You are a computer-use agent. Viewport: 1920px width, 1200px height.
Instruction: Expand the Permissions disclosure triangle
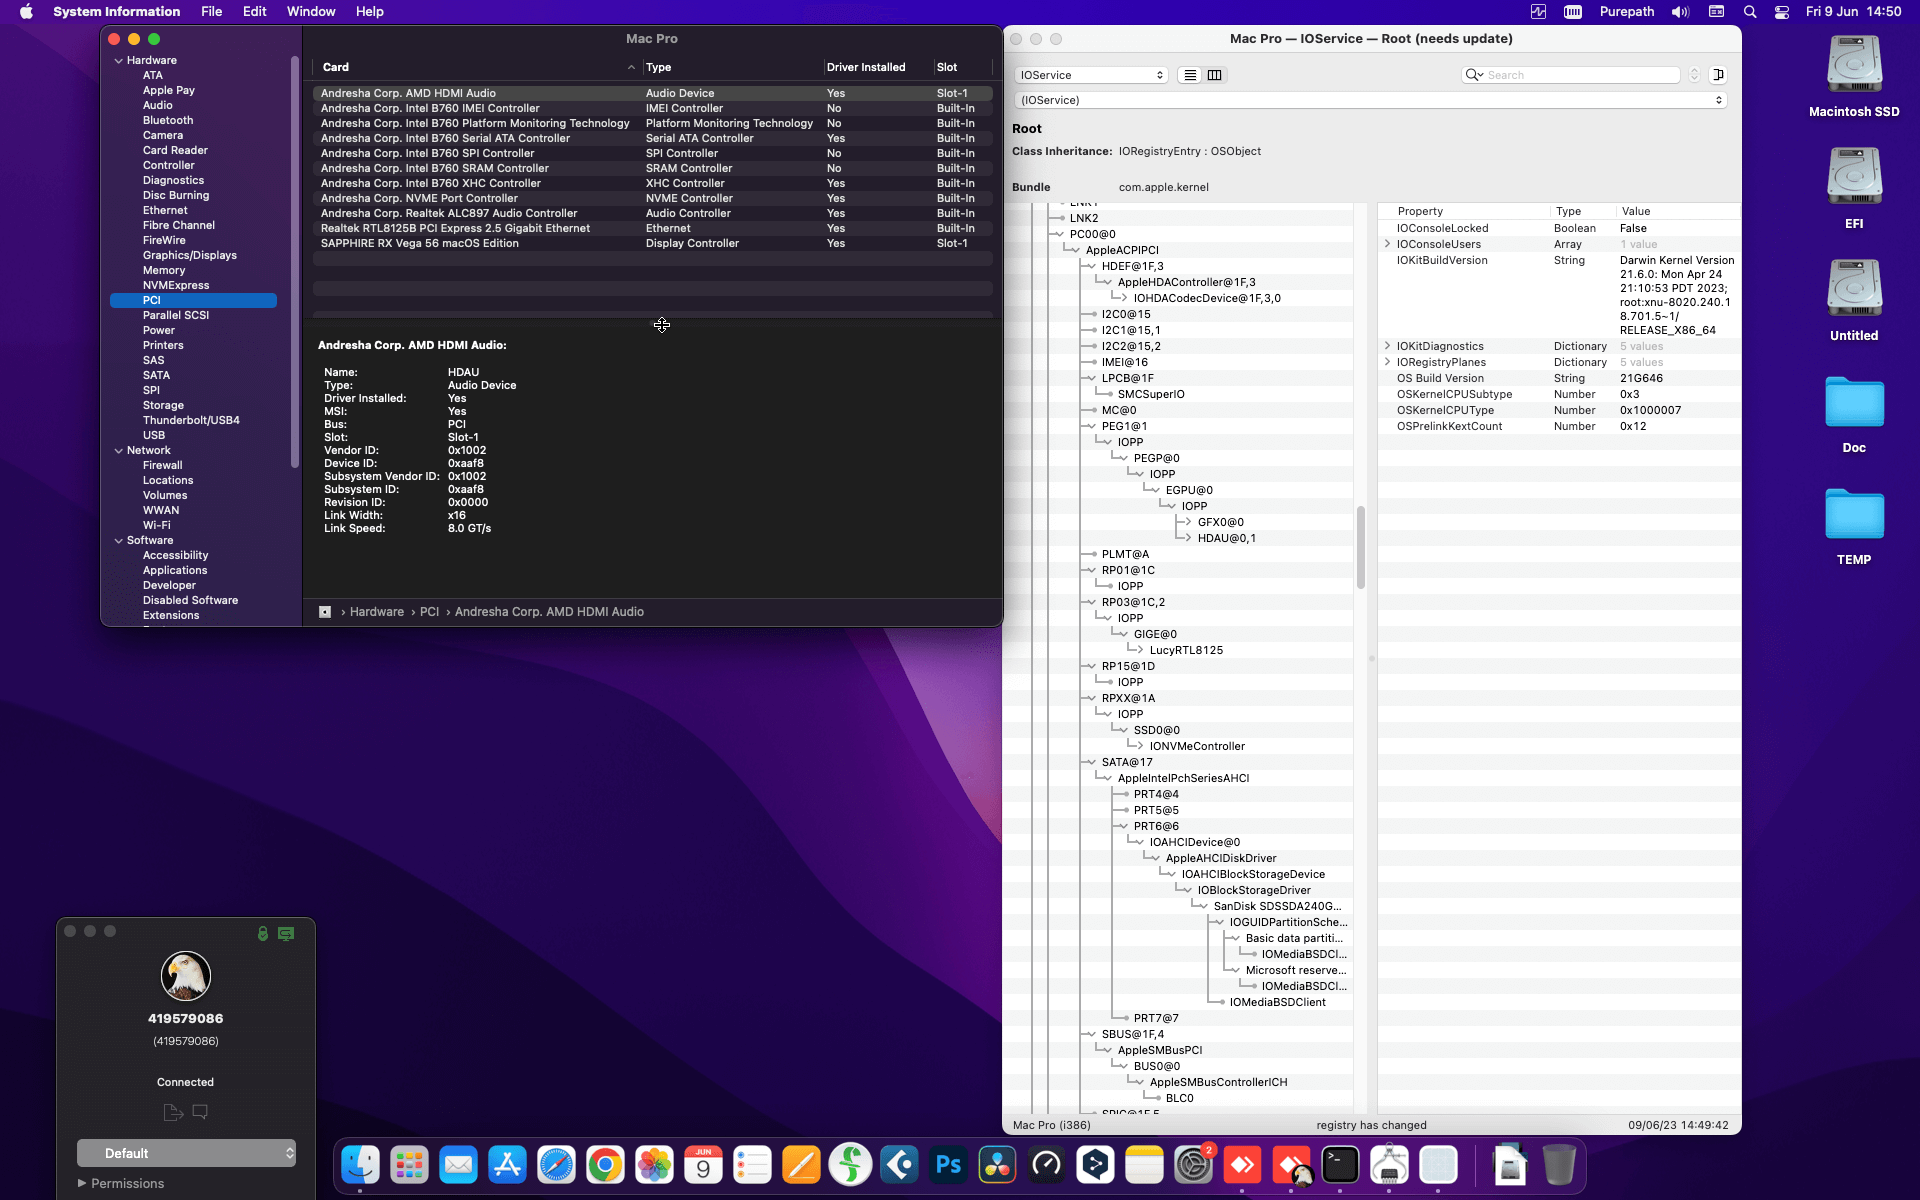pos(82,1183)
